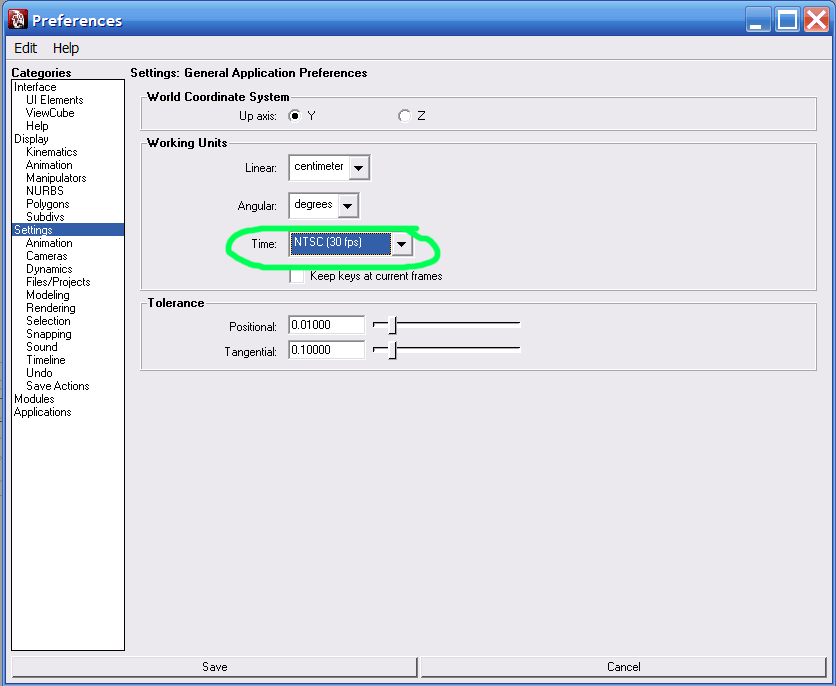The width and height of the screenshot is (836, 686).
Task: Open the Manipulators display category
Action: point(56,178)
